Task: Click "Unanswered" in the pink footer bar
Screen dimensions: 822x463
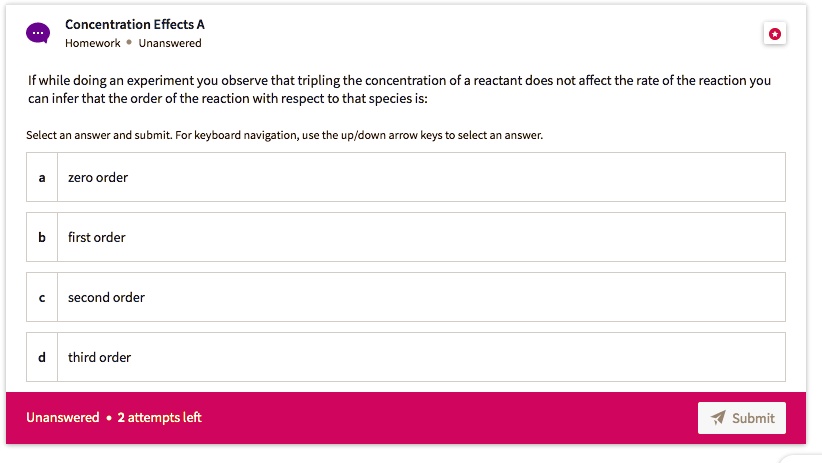Action: pos(62,417)
